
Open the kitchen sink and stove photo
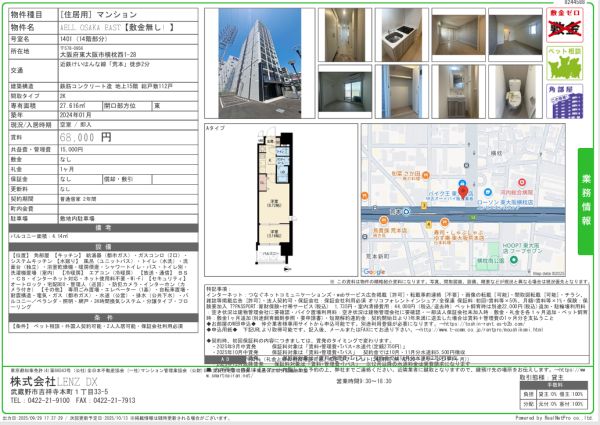pos(402,35)
